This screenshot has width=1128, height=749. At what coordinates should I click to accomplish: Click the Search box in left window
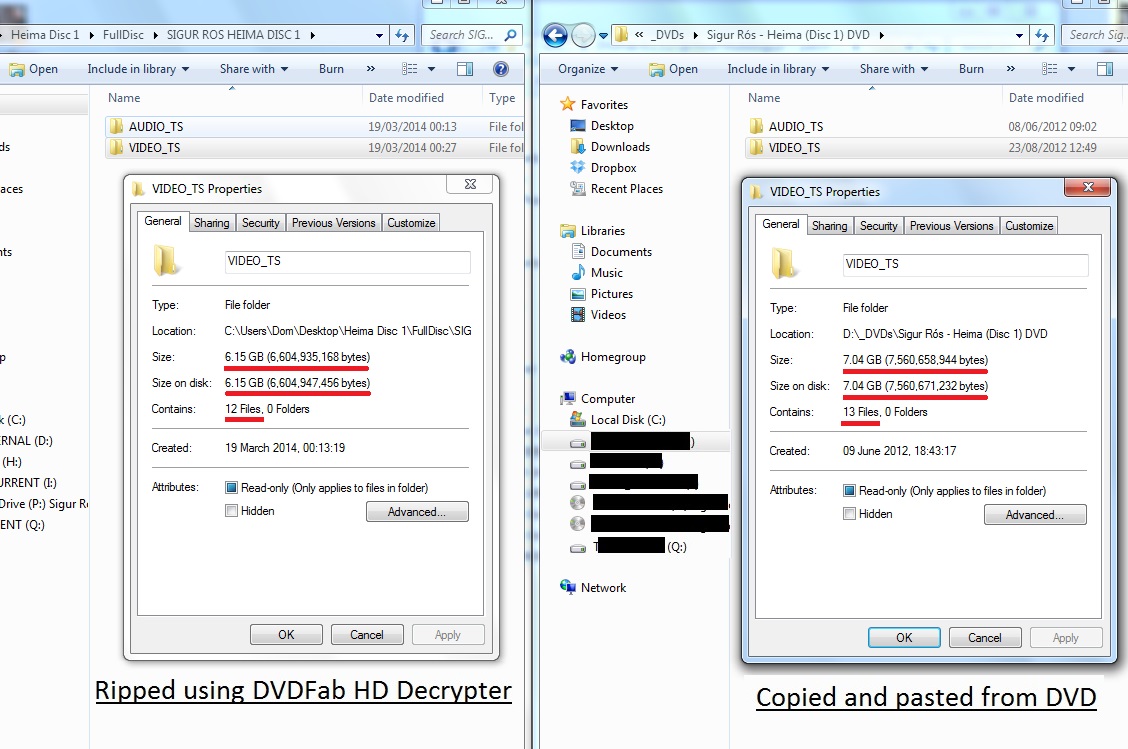tap(470, 35)
